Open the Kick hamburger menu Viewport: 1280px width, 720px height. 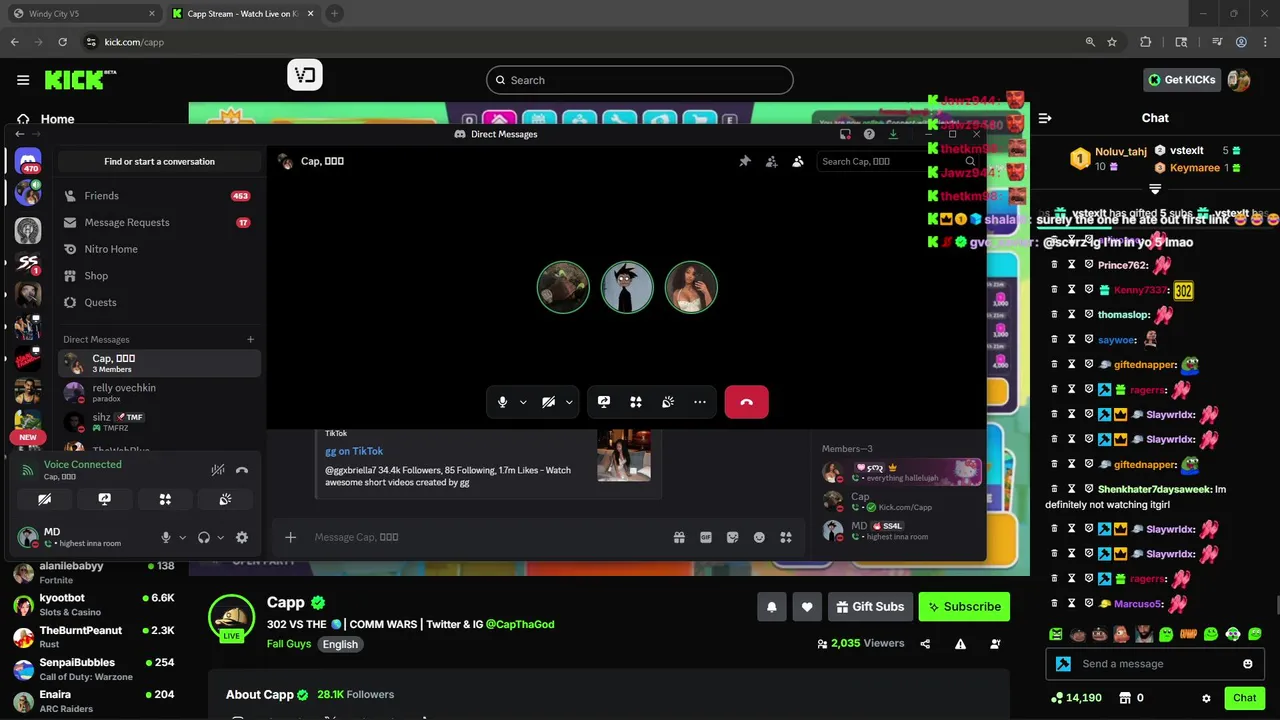point(23,80)
